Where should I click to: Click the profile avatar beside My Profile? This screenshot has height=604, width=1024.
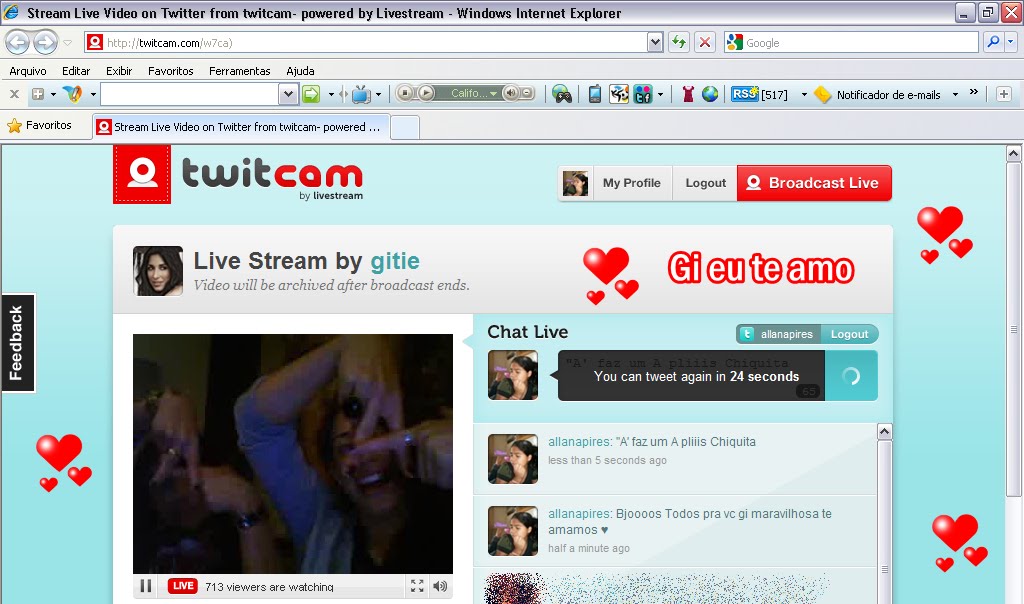pyautogui.click(x=575, y=183)
